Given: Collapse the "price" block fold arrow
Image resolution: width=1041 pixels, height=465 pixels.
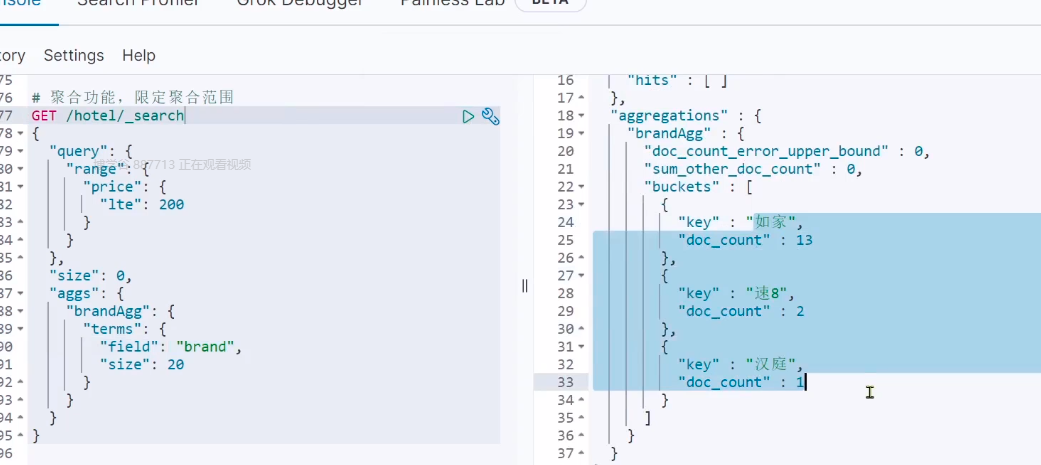Looking at the screenshot, I should coord(21,187).
